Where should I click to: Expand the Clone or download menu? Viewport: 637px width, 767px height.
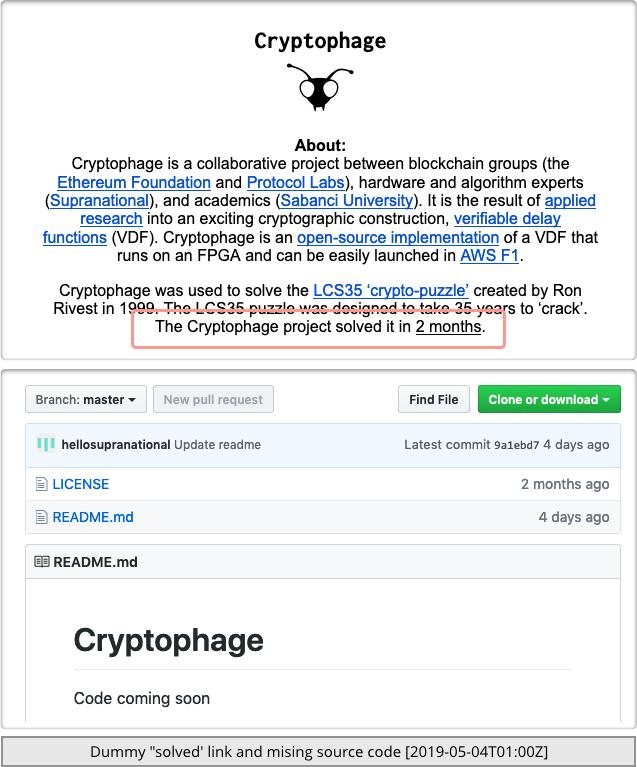[x=549, y=399]
